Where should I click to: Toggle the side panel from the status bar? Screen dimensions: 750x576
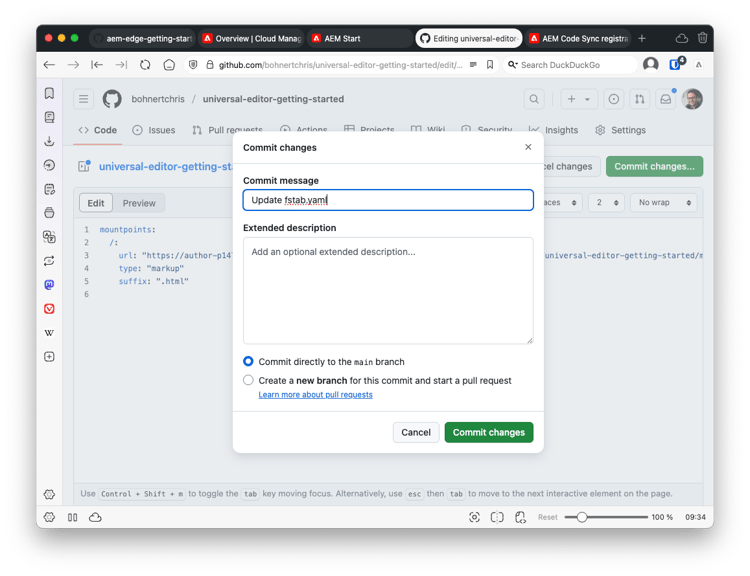[x=73, y=517]
